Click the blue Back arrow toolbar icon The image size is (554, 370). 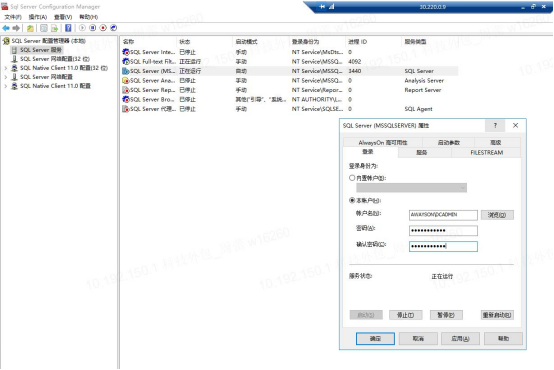6,28
